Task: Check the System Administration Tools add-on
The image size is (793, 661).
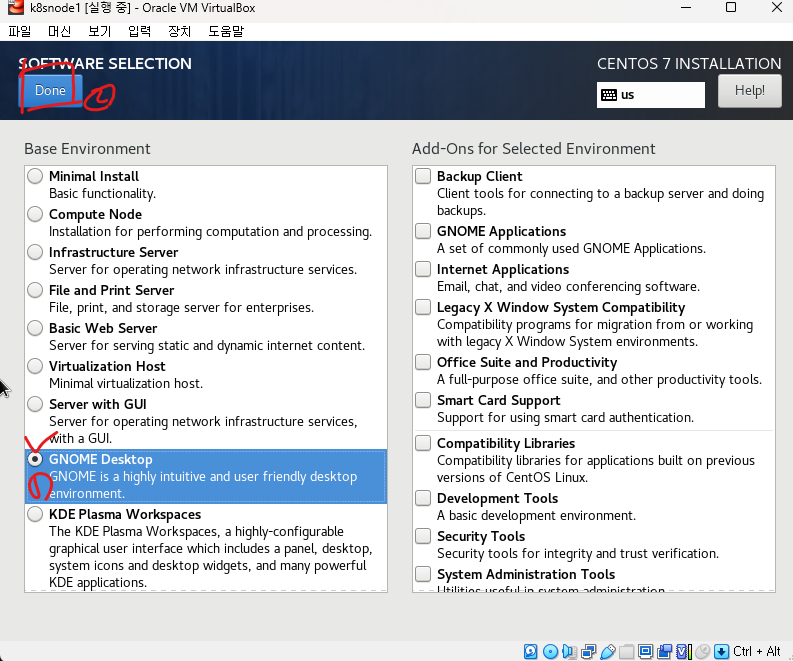Action: (x=423, y=574)
